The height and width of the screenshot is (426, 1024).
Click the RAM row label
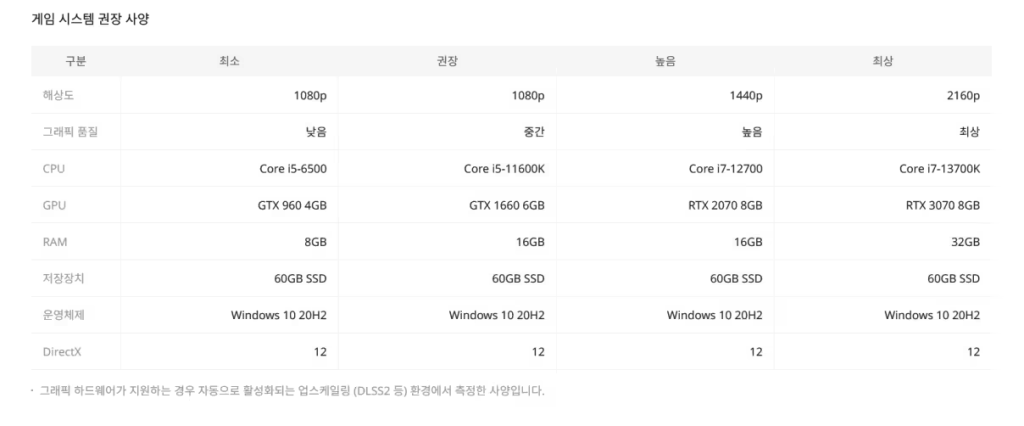click(x=55, y=242)
